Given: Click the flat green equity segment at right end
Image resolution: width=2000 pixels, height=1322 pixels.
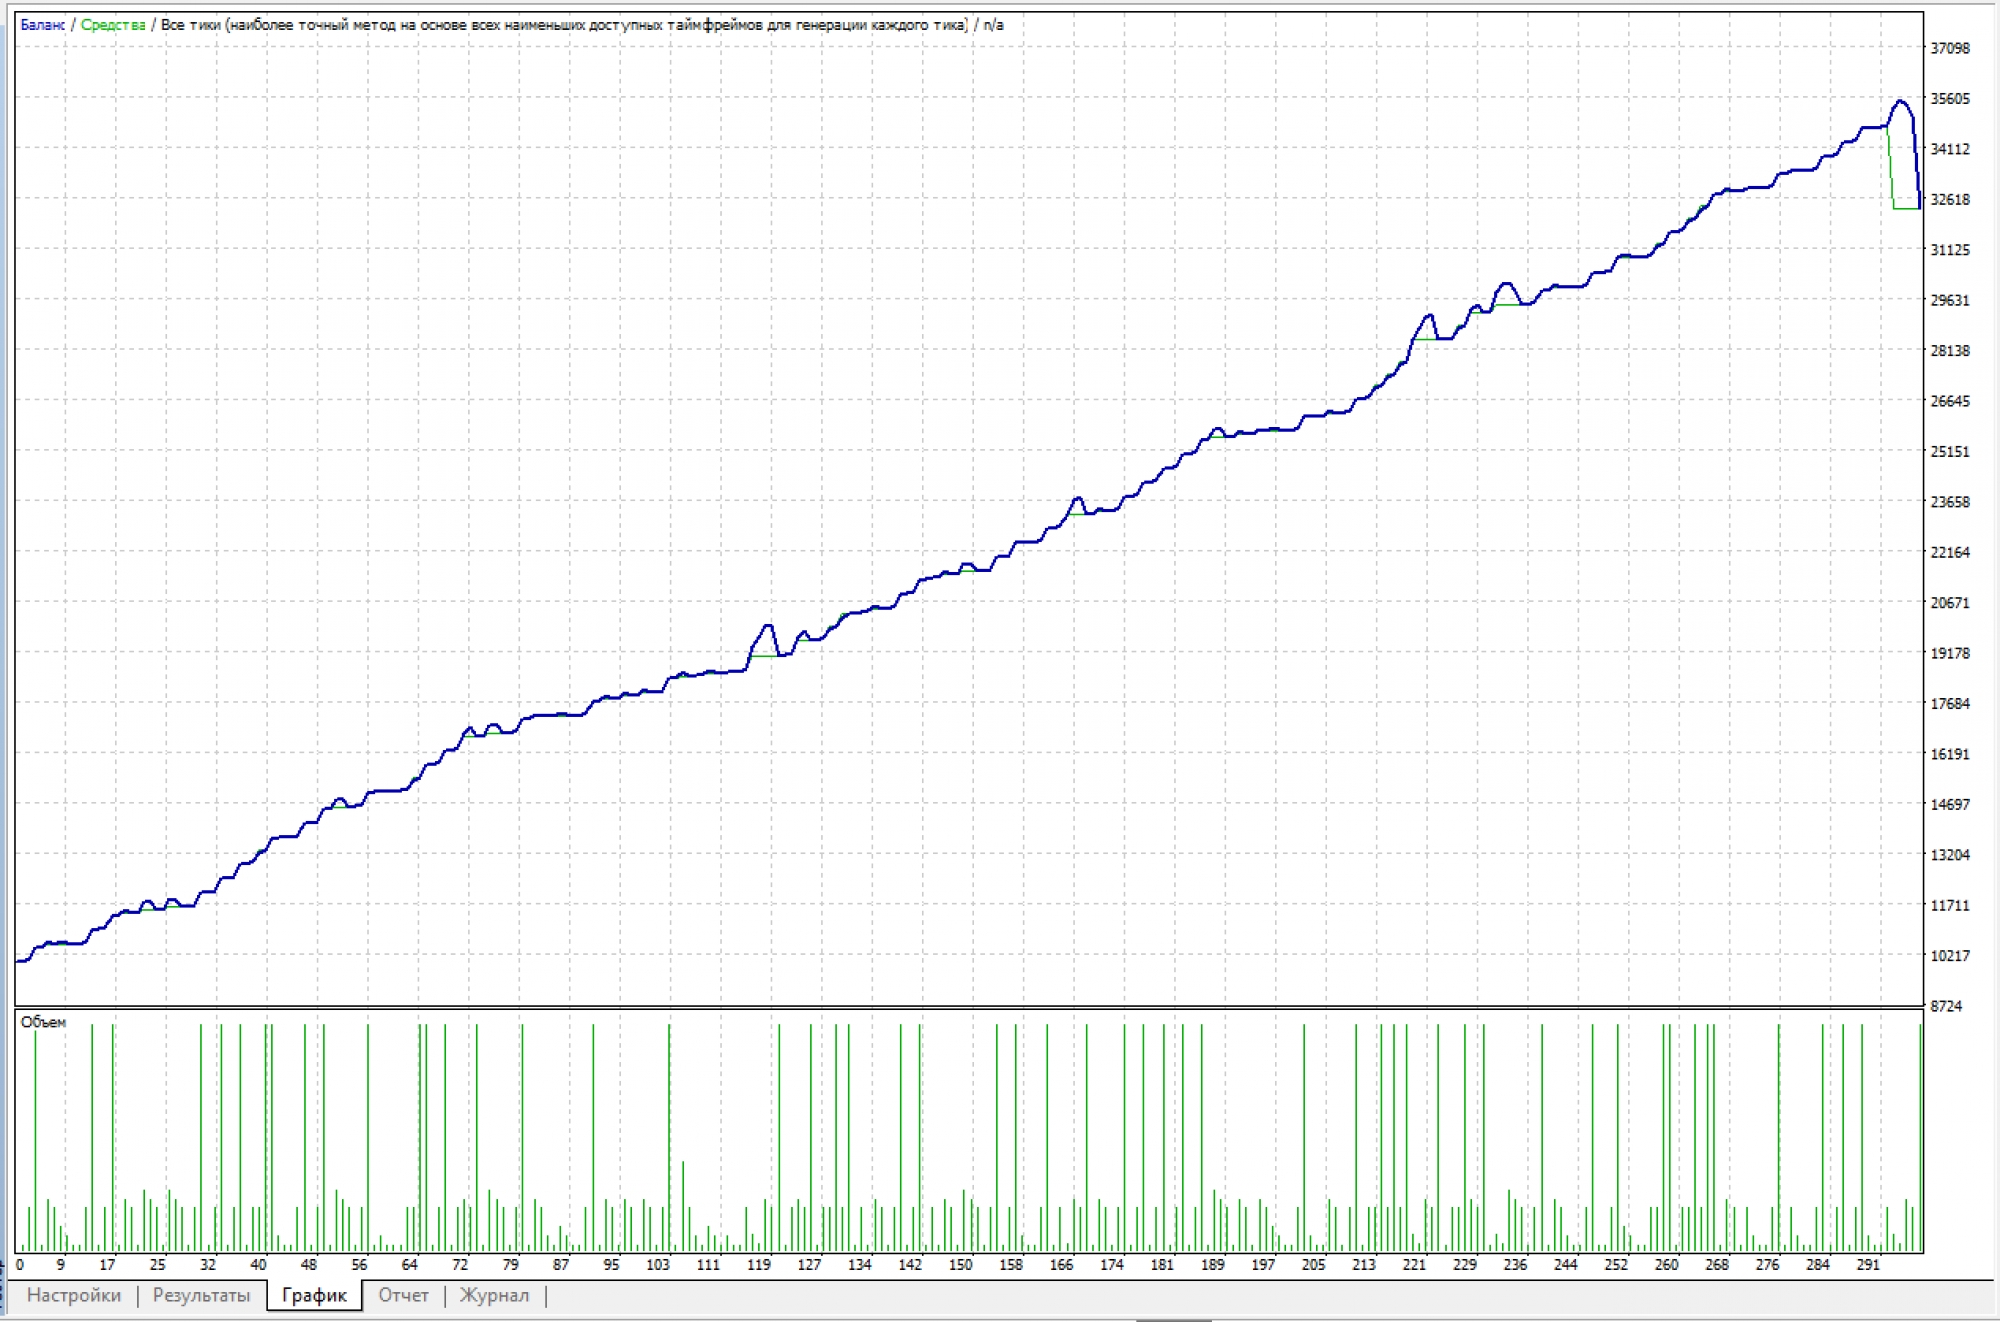Looking at the screenshot, I should point(1906,208).
